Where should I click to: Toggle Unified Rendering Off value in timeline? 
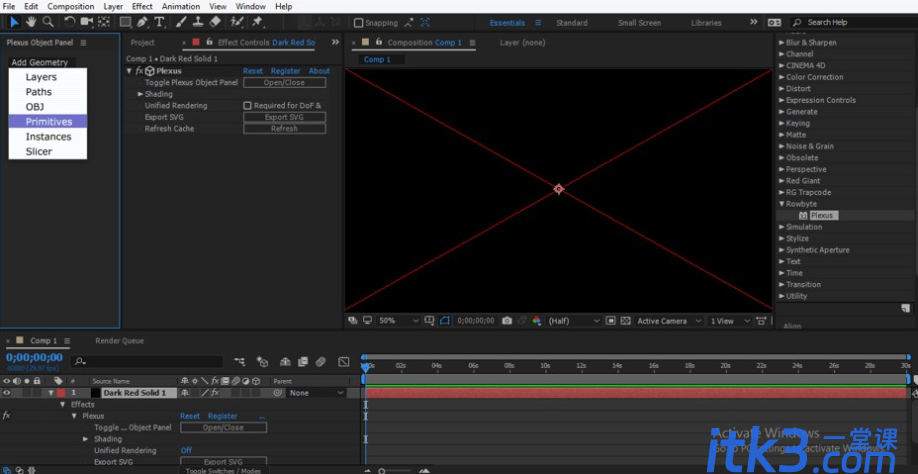[186, 451]
